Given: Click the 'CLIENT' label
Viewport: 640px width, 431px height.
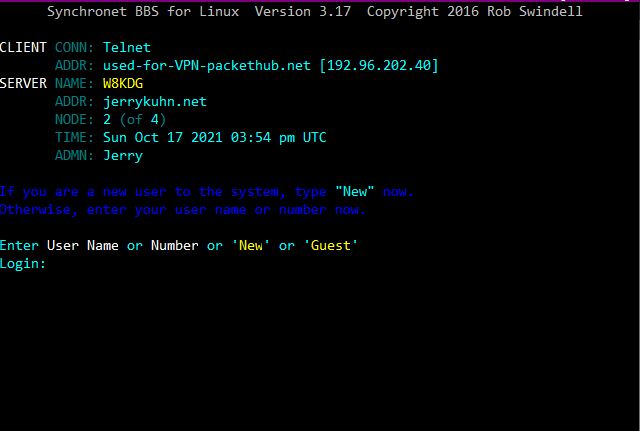Looking at the screenshot, I should [23, 47].
